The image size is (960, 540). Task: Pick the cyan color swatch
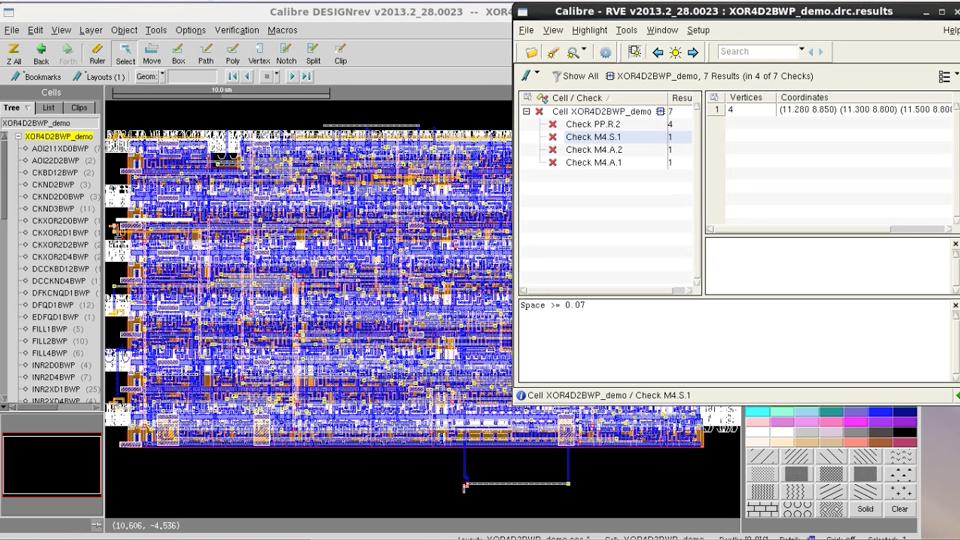pyautogui.click(x=757, y=411)
